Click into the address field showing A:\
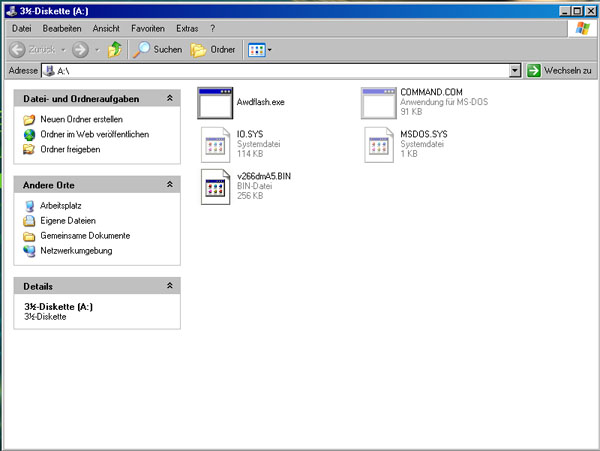 pyautogui.click(x=276, y=71)
